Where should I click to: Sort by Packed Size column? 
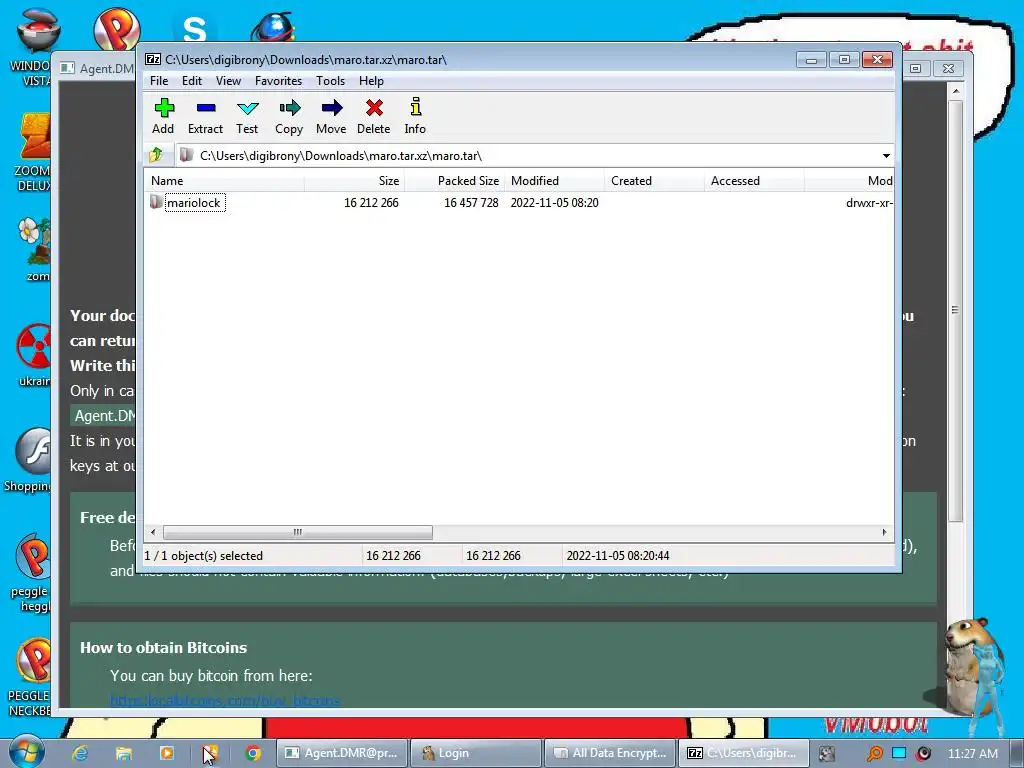[455, 181]
